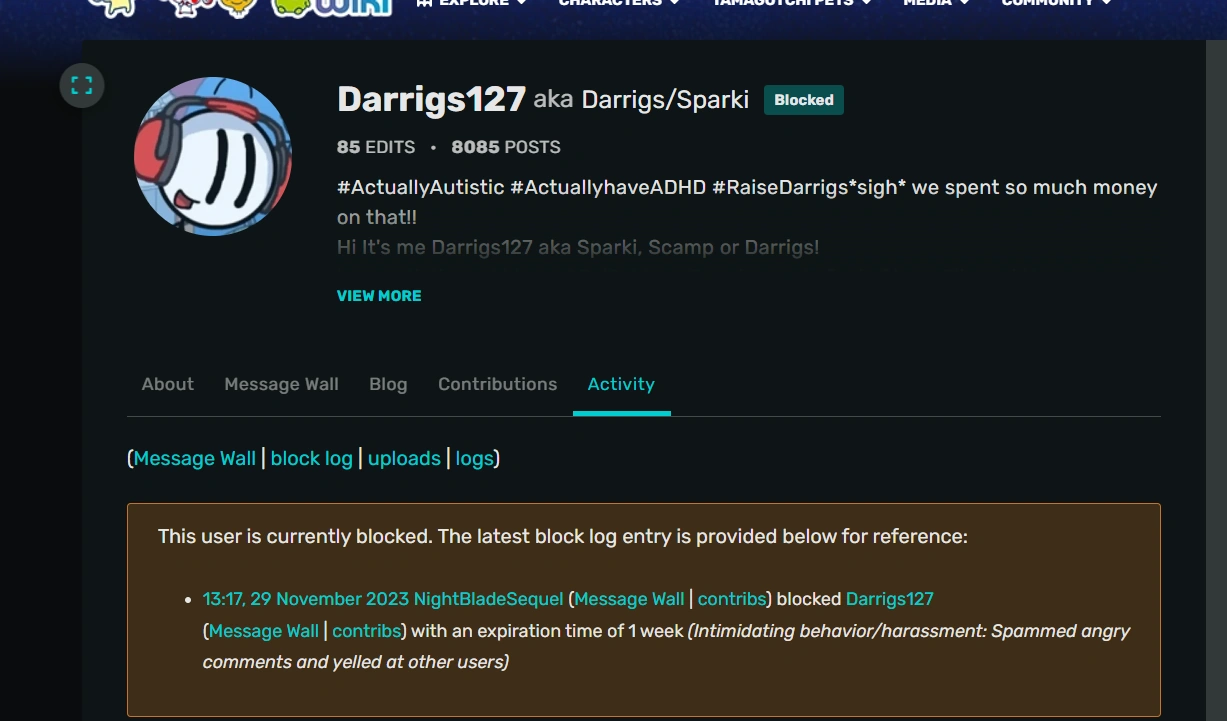Image resolution: width=1227 pixels, height=721 pixels.
Task: Open the Tamagotchi Pets dropdown
Action: 785,3
